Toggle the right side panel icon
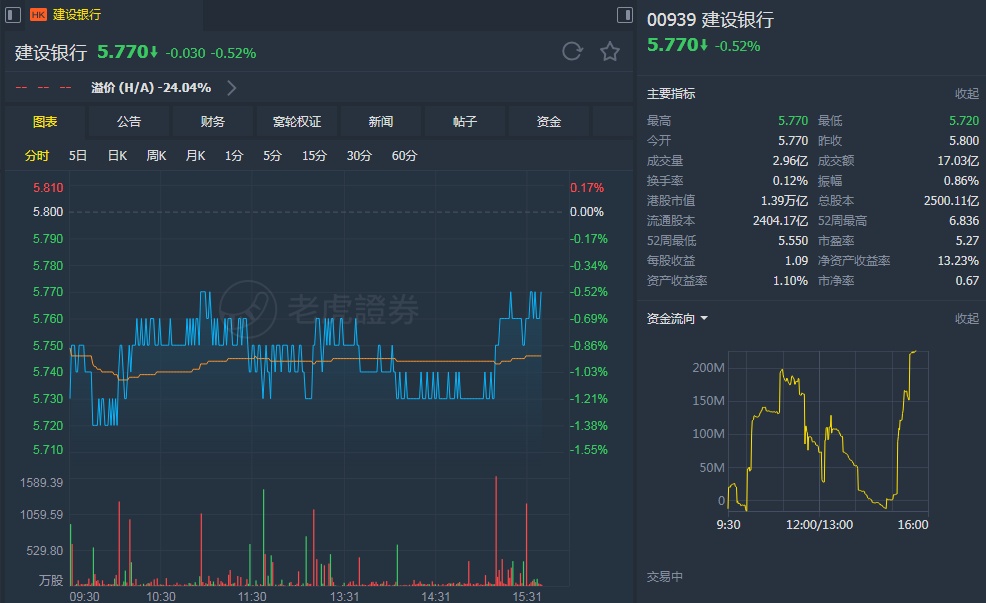This screenshot has width=986, height=603. point(624,14)
